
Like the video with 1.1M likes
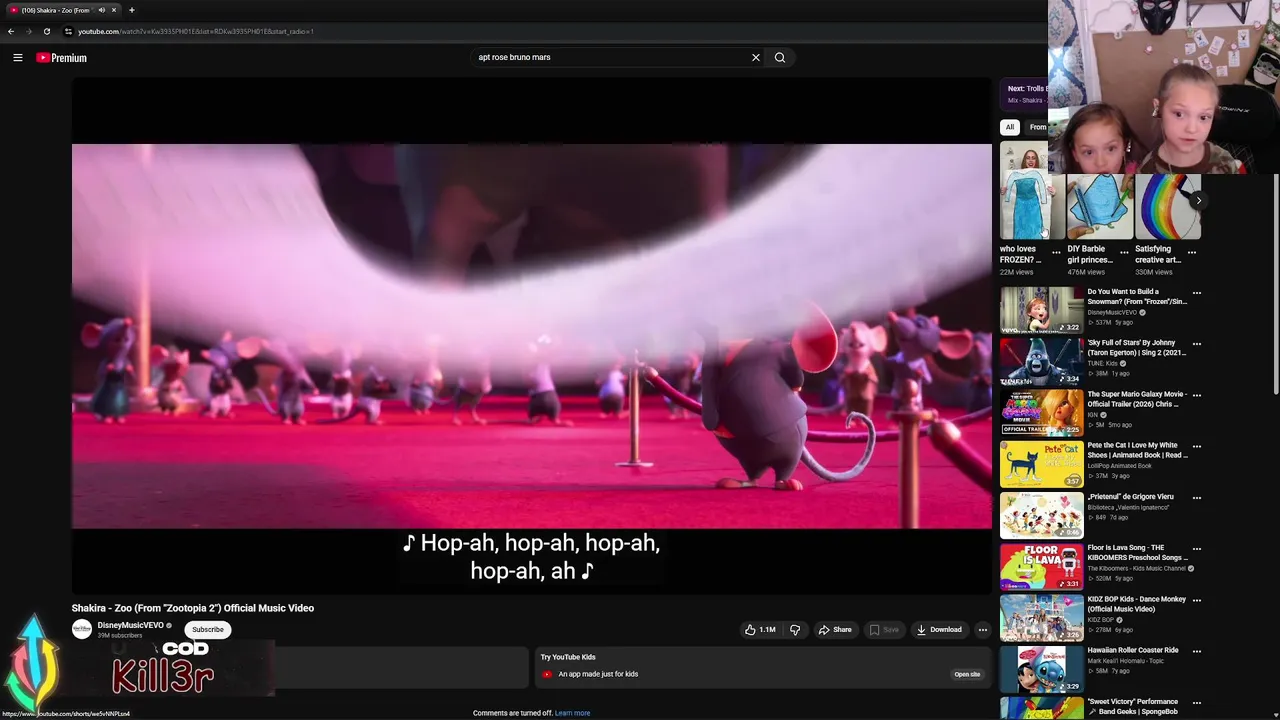pos(760,630)
